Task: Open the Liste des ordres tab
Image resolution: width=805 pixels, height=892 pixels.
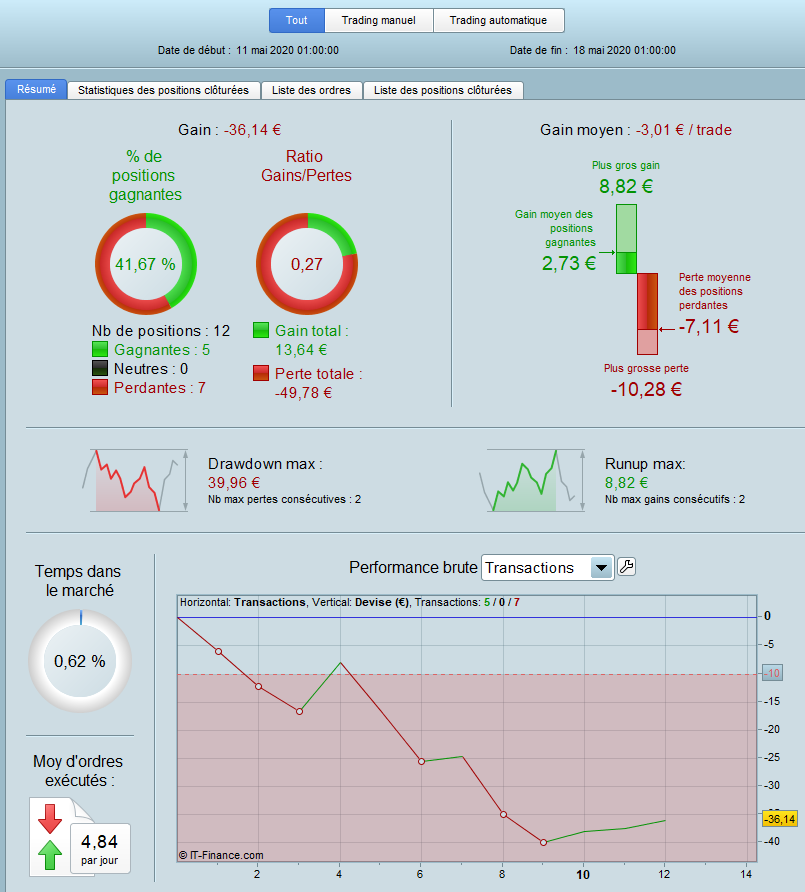Action: pos(311,90)
